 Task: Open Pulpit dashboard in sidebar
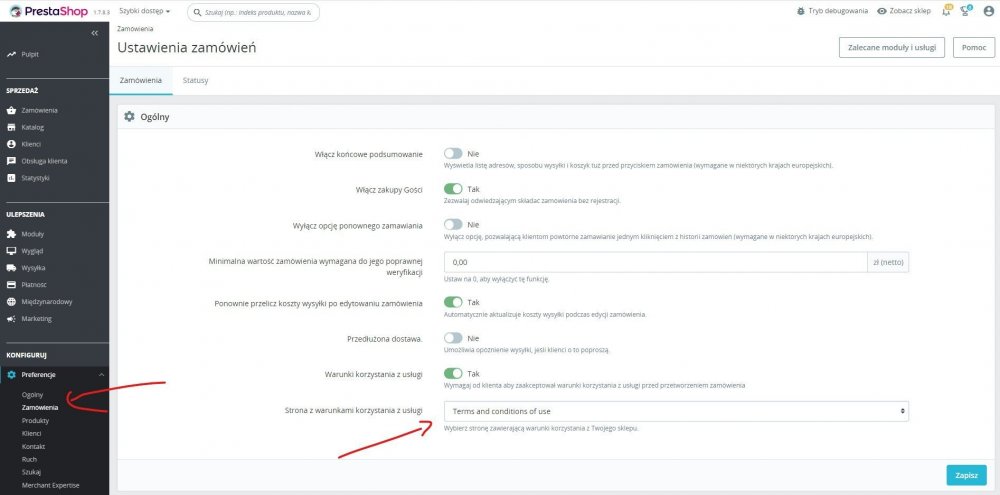tap(30, 54)
